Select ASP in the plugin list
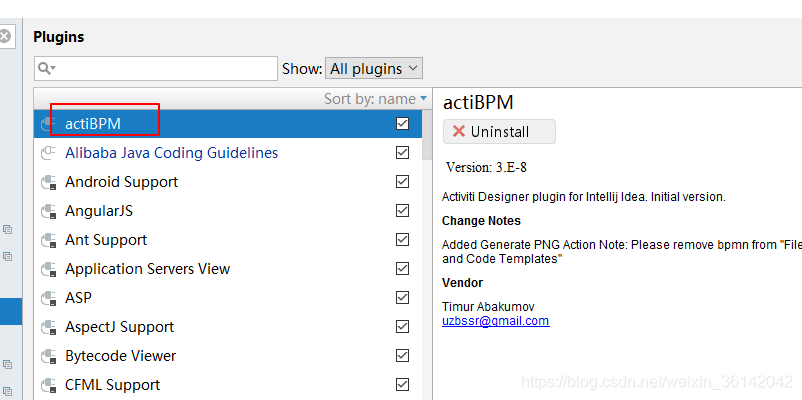Viewport: 802px width, 400px height. tap(228, 298)
